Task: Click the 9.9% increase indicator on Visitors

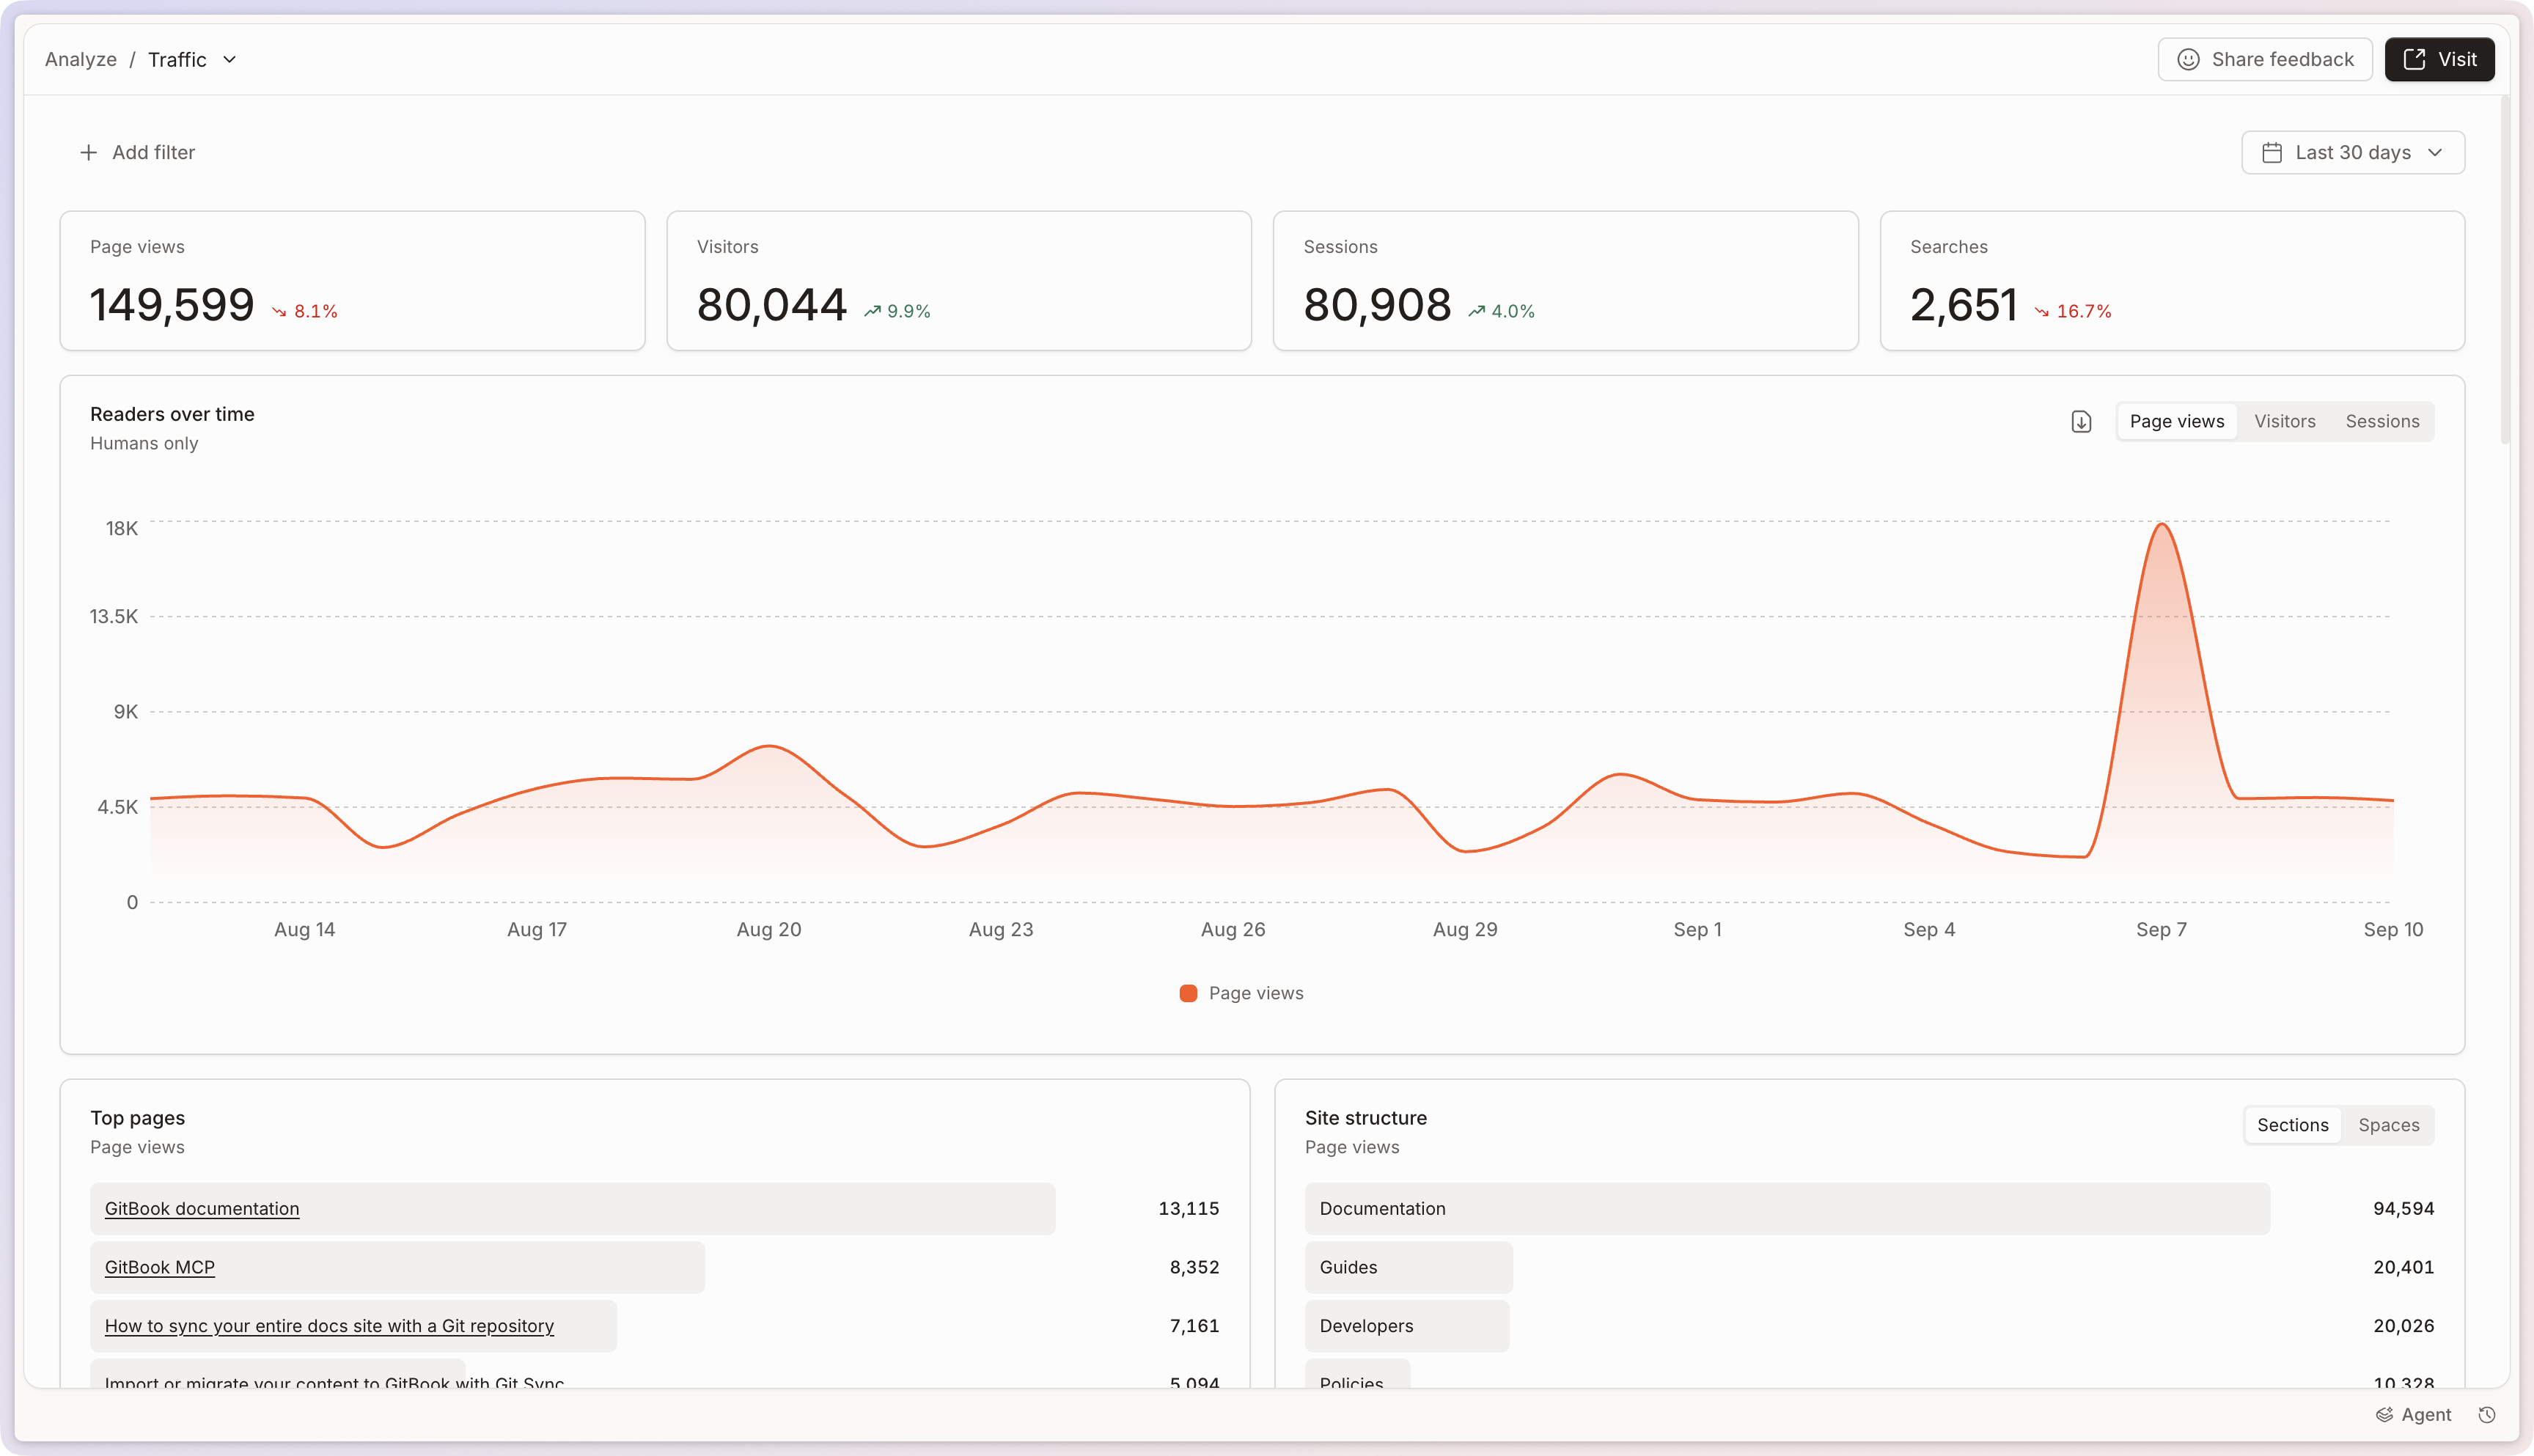Action: [897, 311]
